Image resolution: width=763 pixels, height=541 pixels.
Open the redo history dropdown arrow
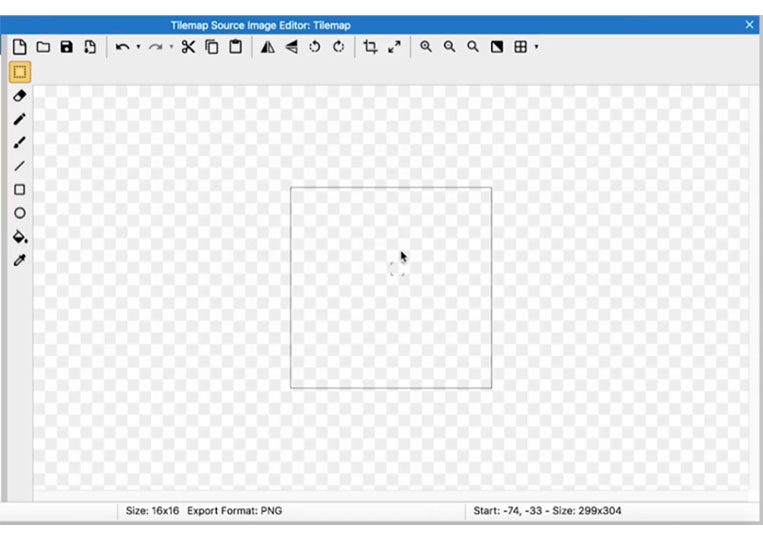coord(171,47)
